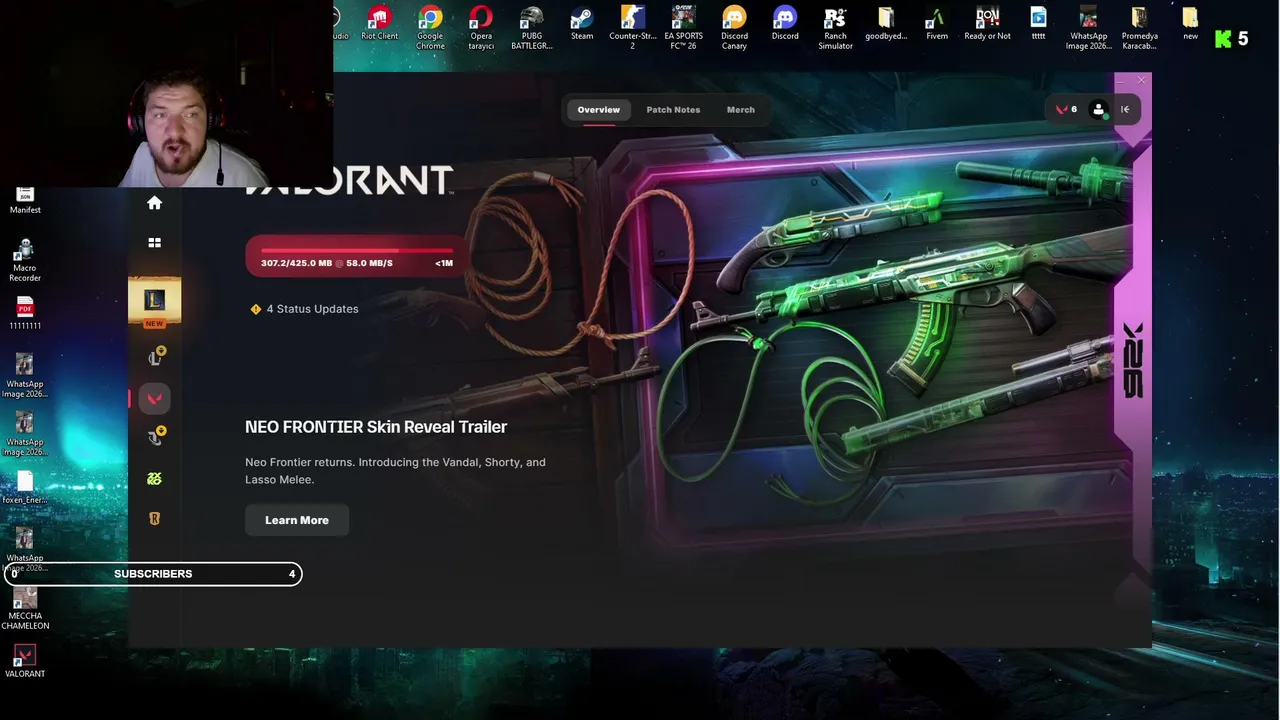Click the Valorant mission badge showing 6
The width and height of the screenshot is (1280, 720).
[1066, 110]
